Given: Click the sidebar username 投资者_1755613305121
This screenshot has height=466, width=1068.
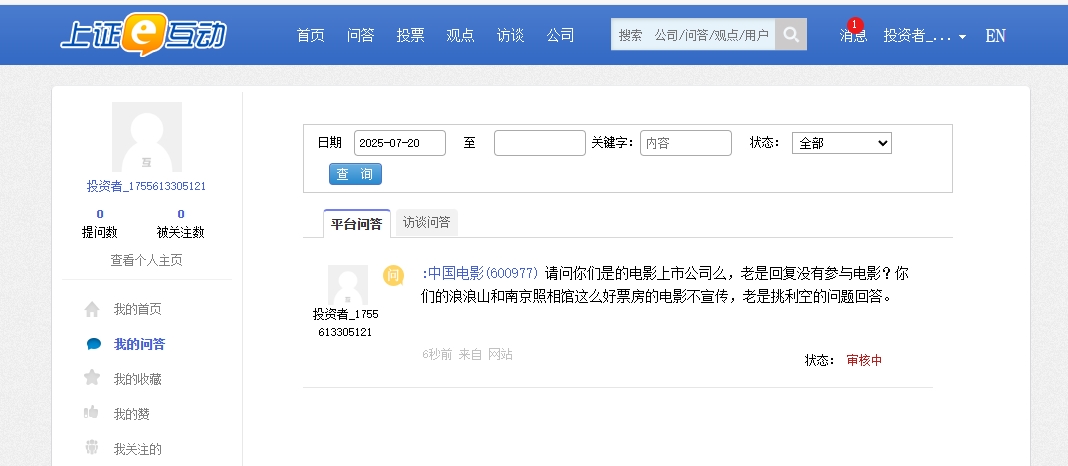Looking at the screenshot, I should click(146, 186).
